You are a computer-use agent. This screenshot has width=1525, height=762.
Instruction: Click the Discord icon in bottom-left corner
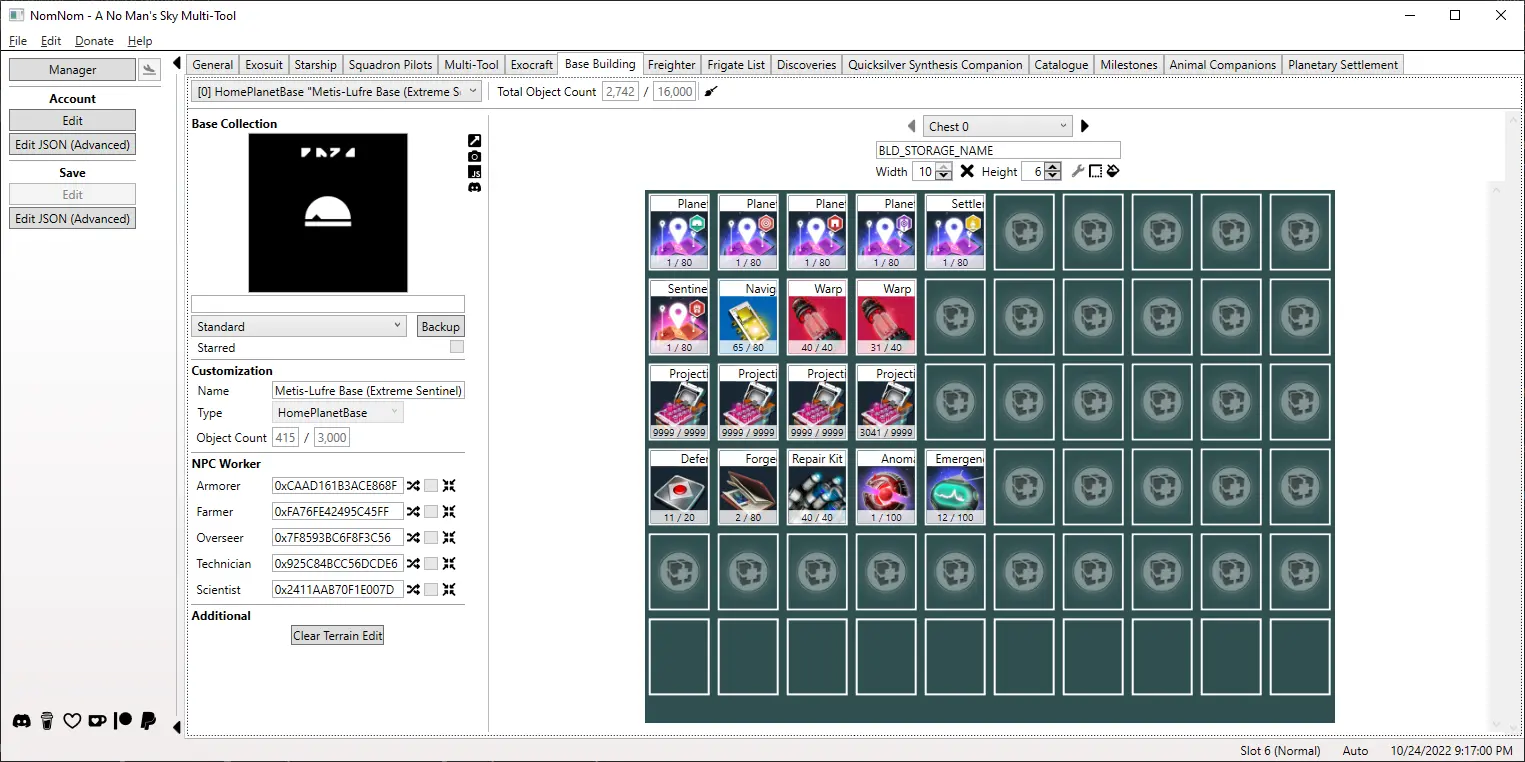21,721
